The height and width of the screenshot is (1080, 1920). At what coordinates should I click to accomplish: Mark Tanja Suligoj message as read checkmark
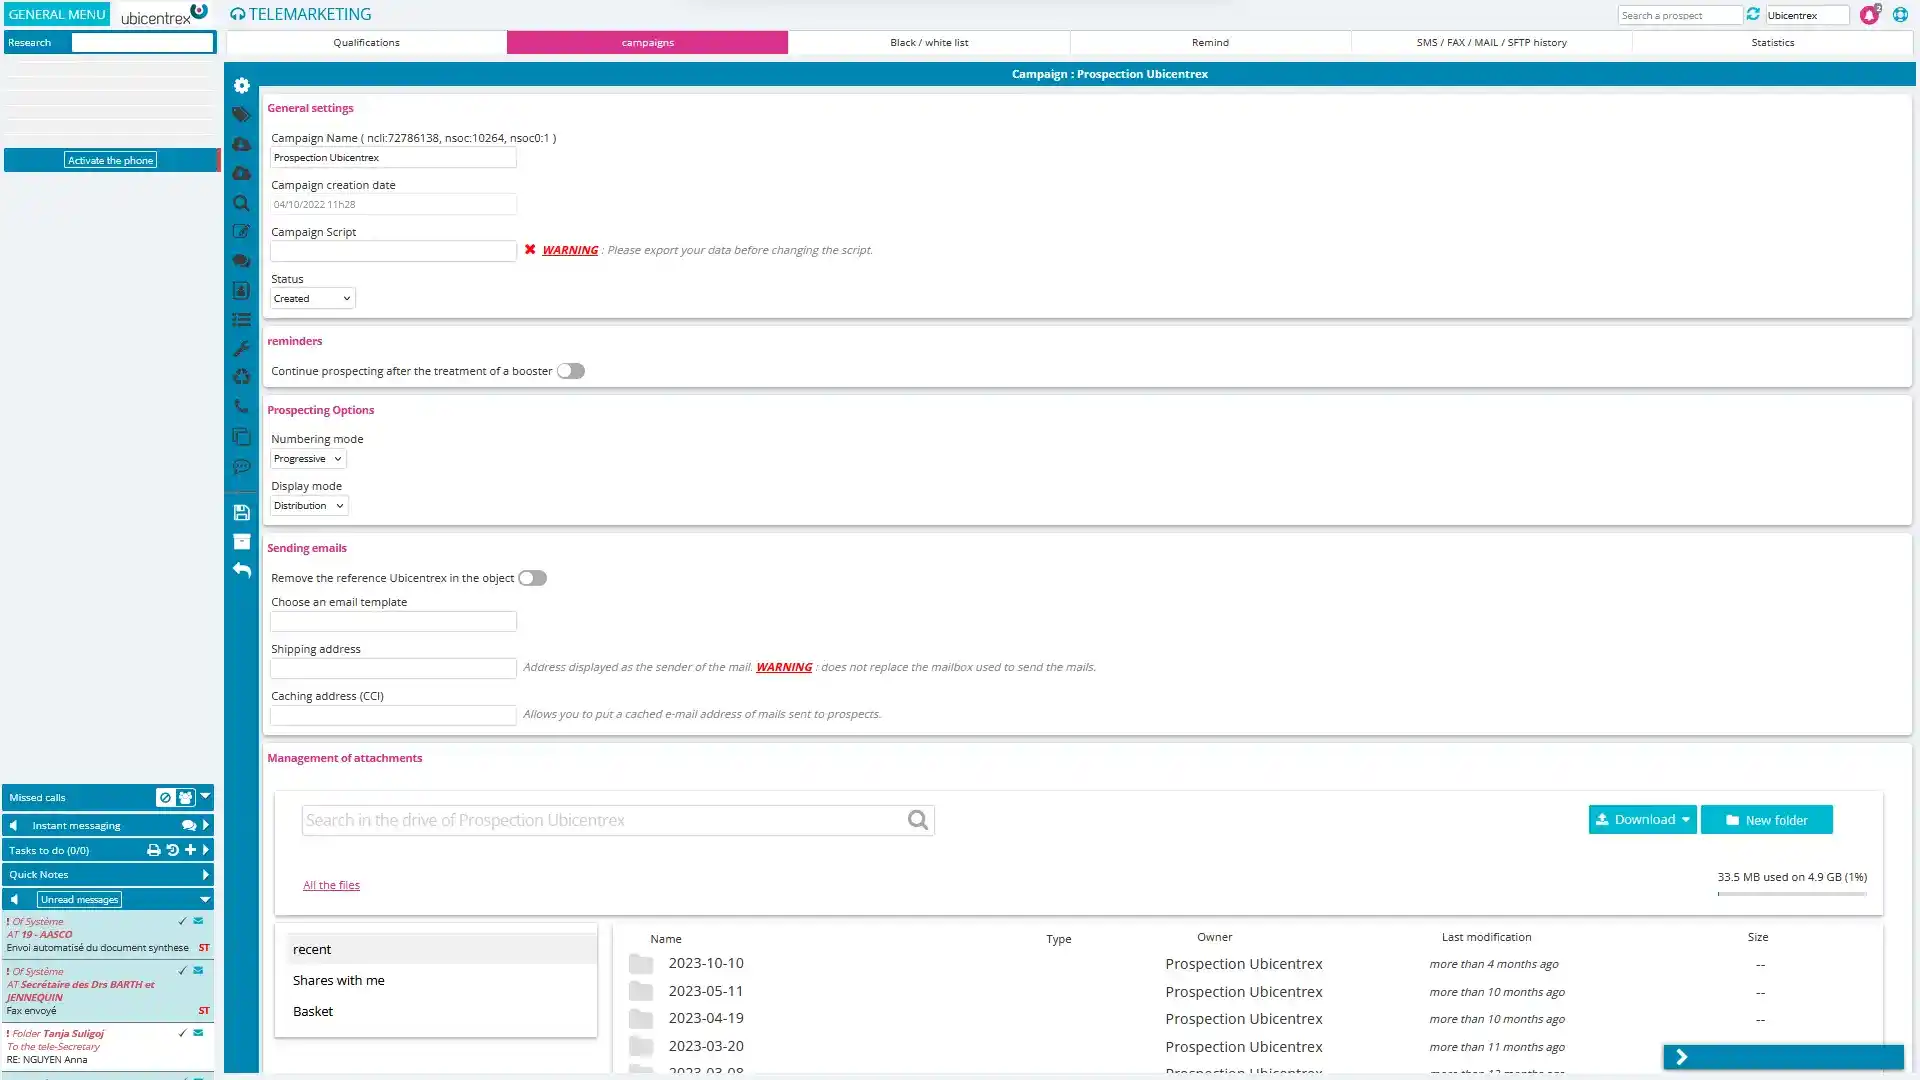pyautogui.click(x=182, y=1033)
